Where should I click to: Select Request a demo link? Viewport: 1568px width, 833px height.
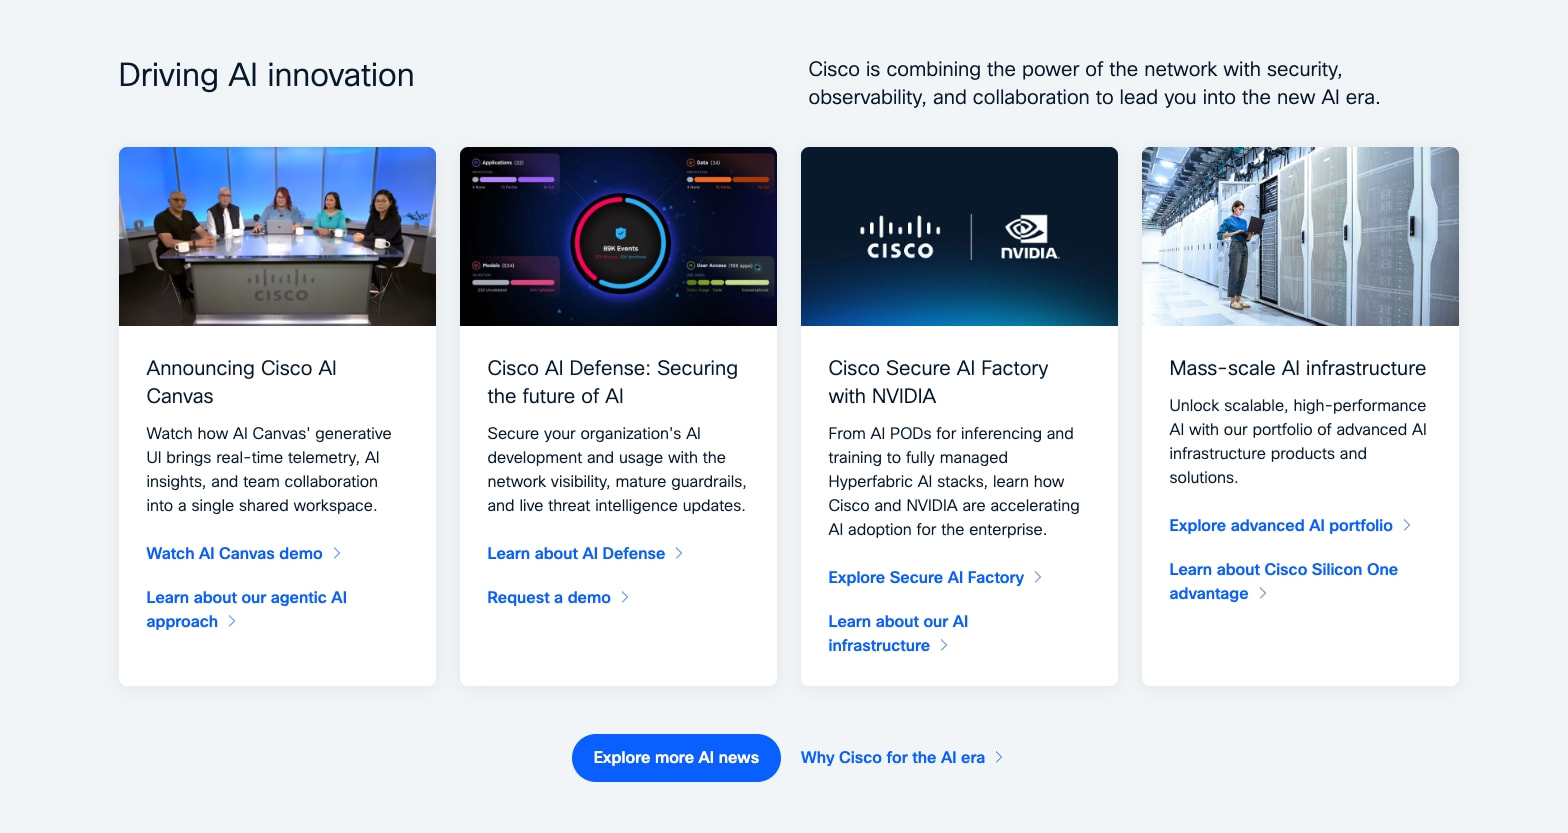click(x=549, y=597)
